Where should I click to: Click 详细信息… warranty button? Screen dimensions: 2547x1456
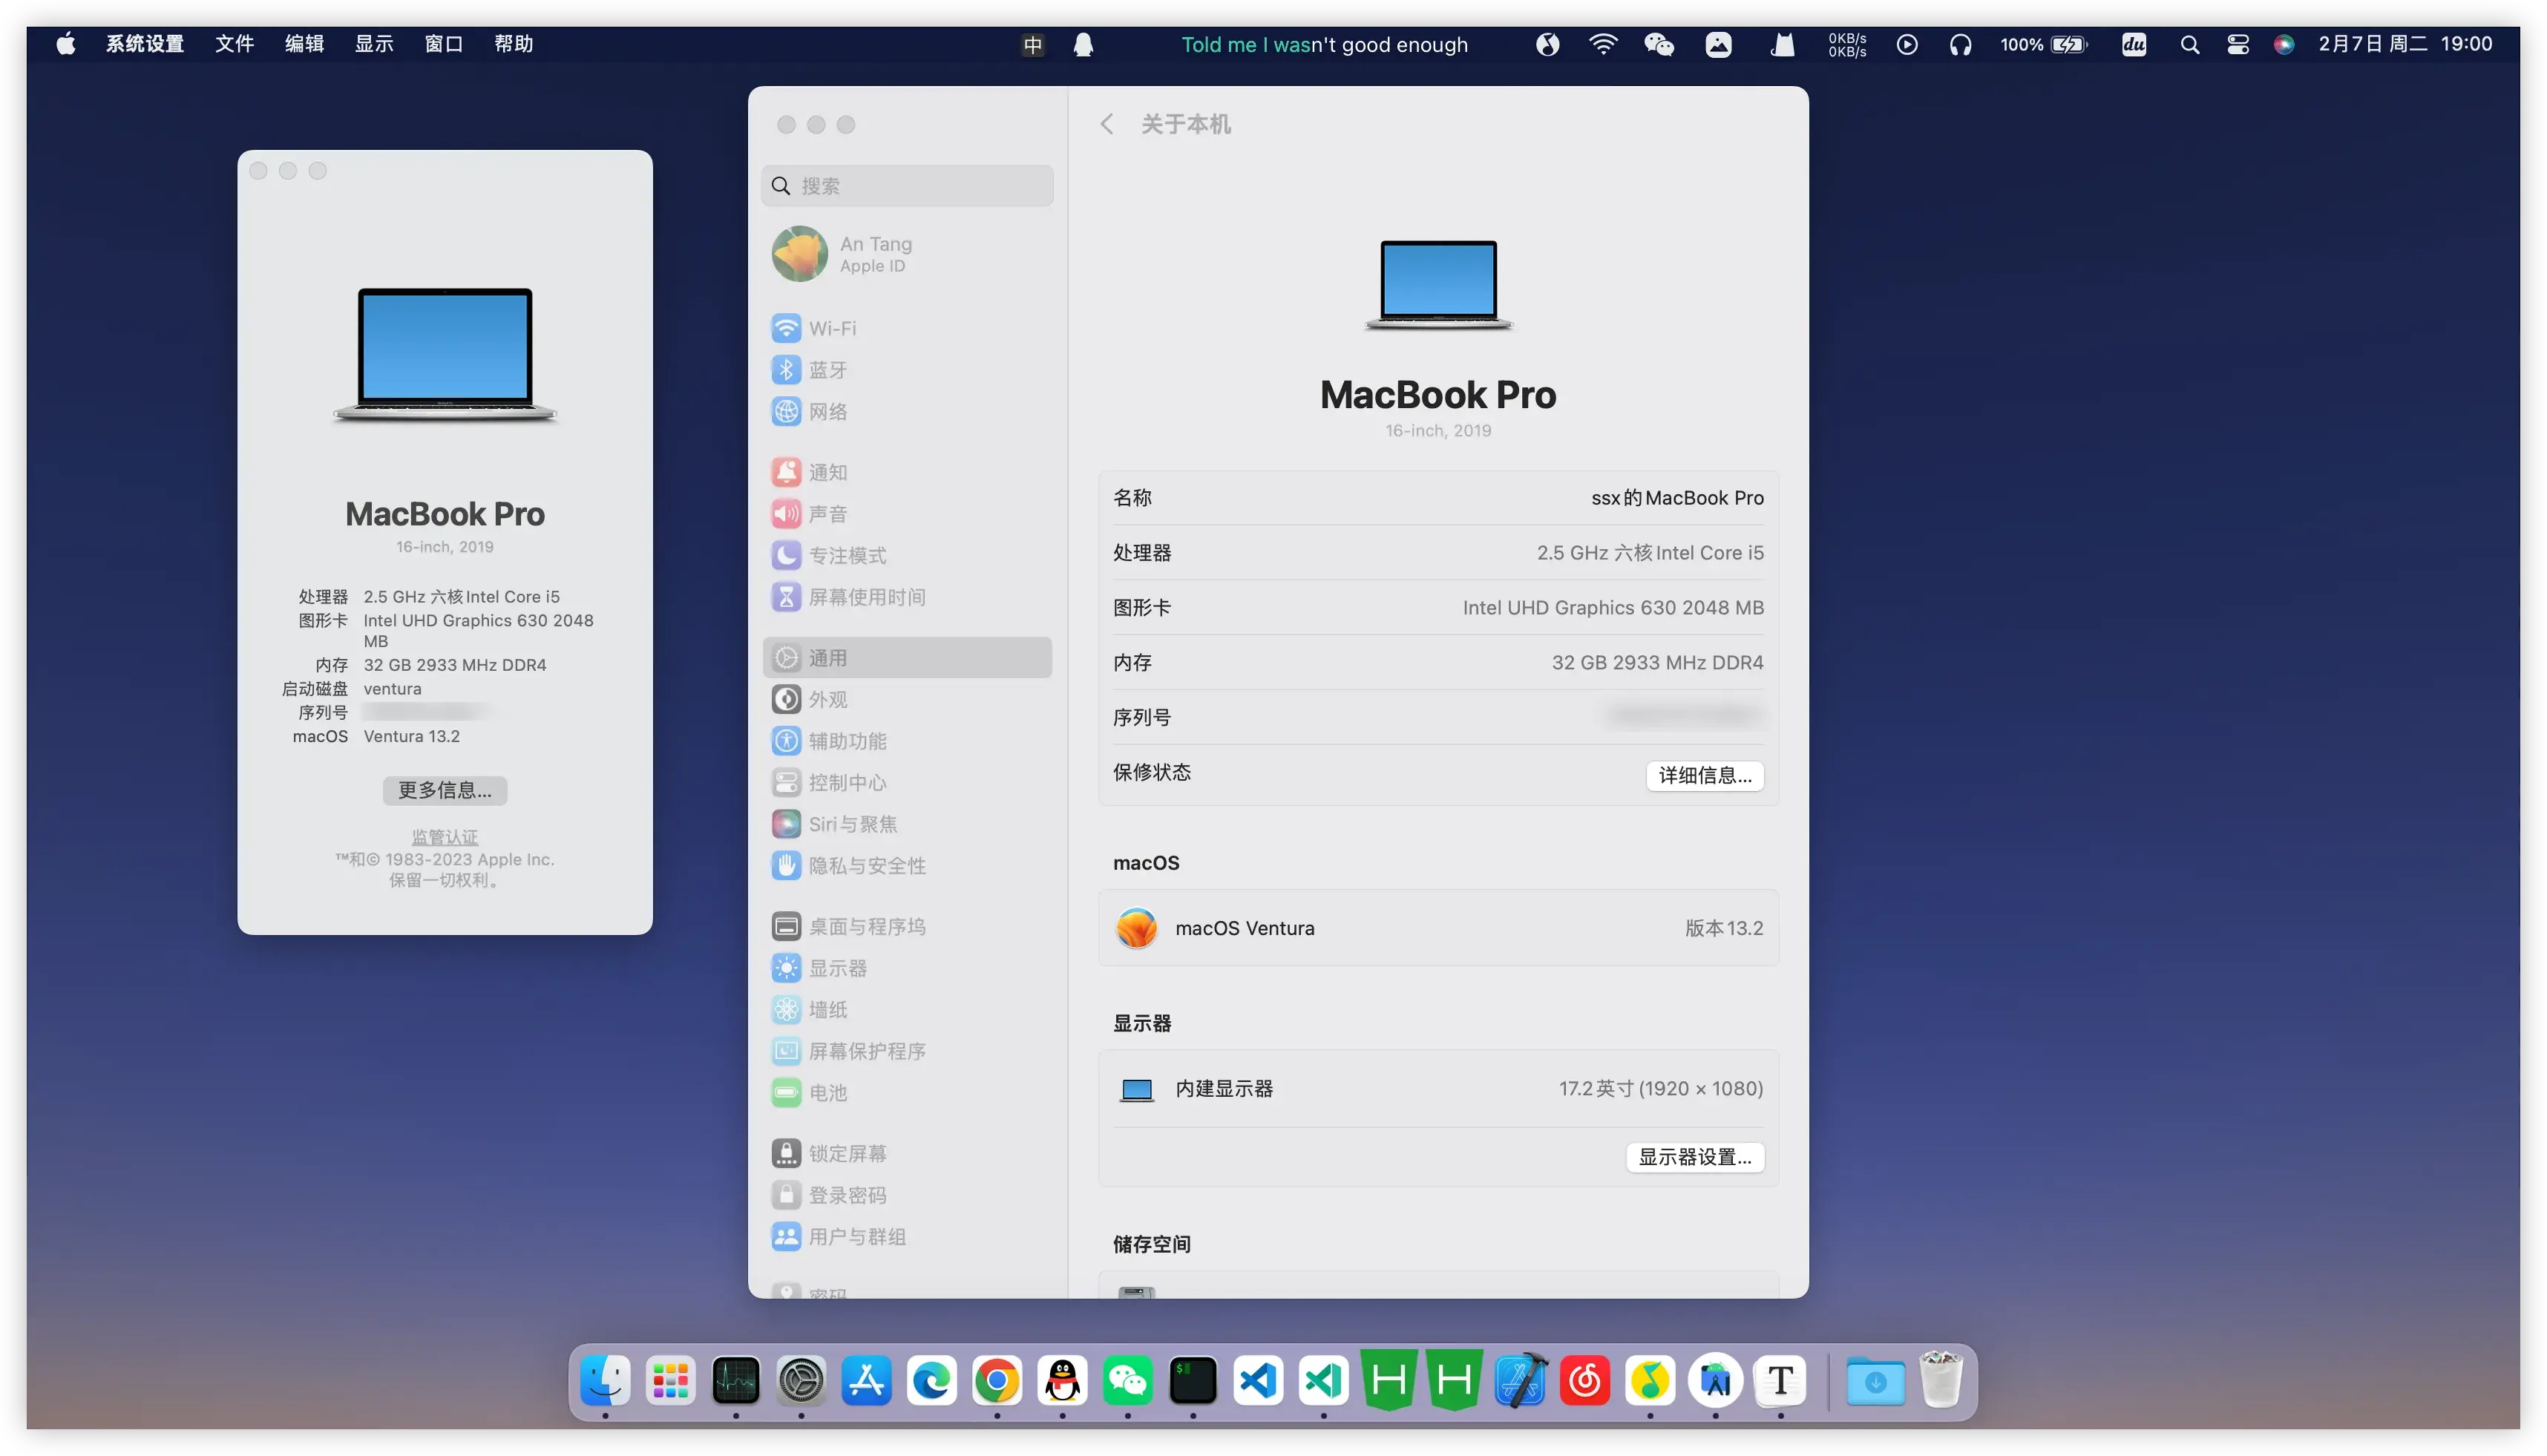[1704, 775]
